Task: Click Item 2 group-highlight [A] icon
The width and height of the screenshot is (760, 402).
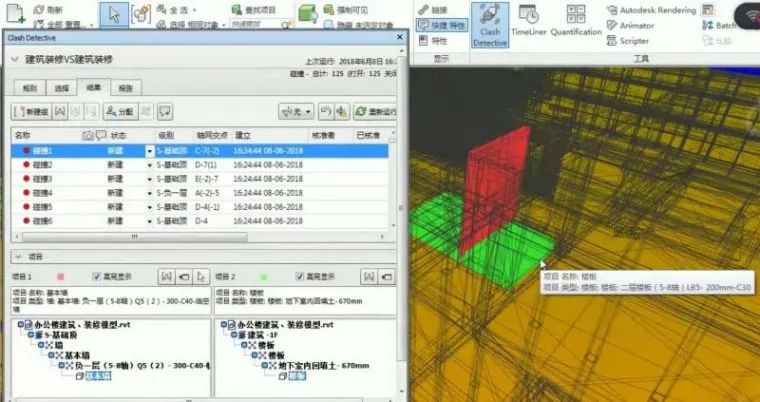Action: pyautogui.click(x=369, y=277)
